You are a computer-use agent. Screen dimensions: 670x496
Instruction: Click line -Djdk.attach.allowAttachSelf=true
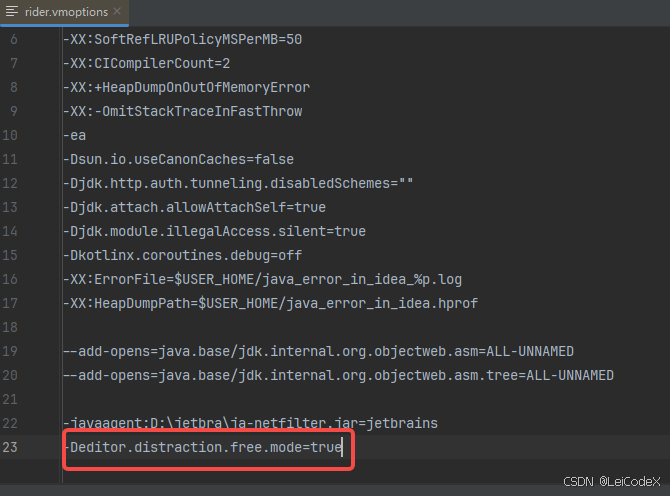(194, 207)
